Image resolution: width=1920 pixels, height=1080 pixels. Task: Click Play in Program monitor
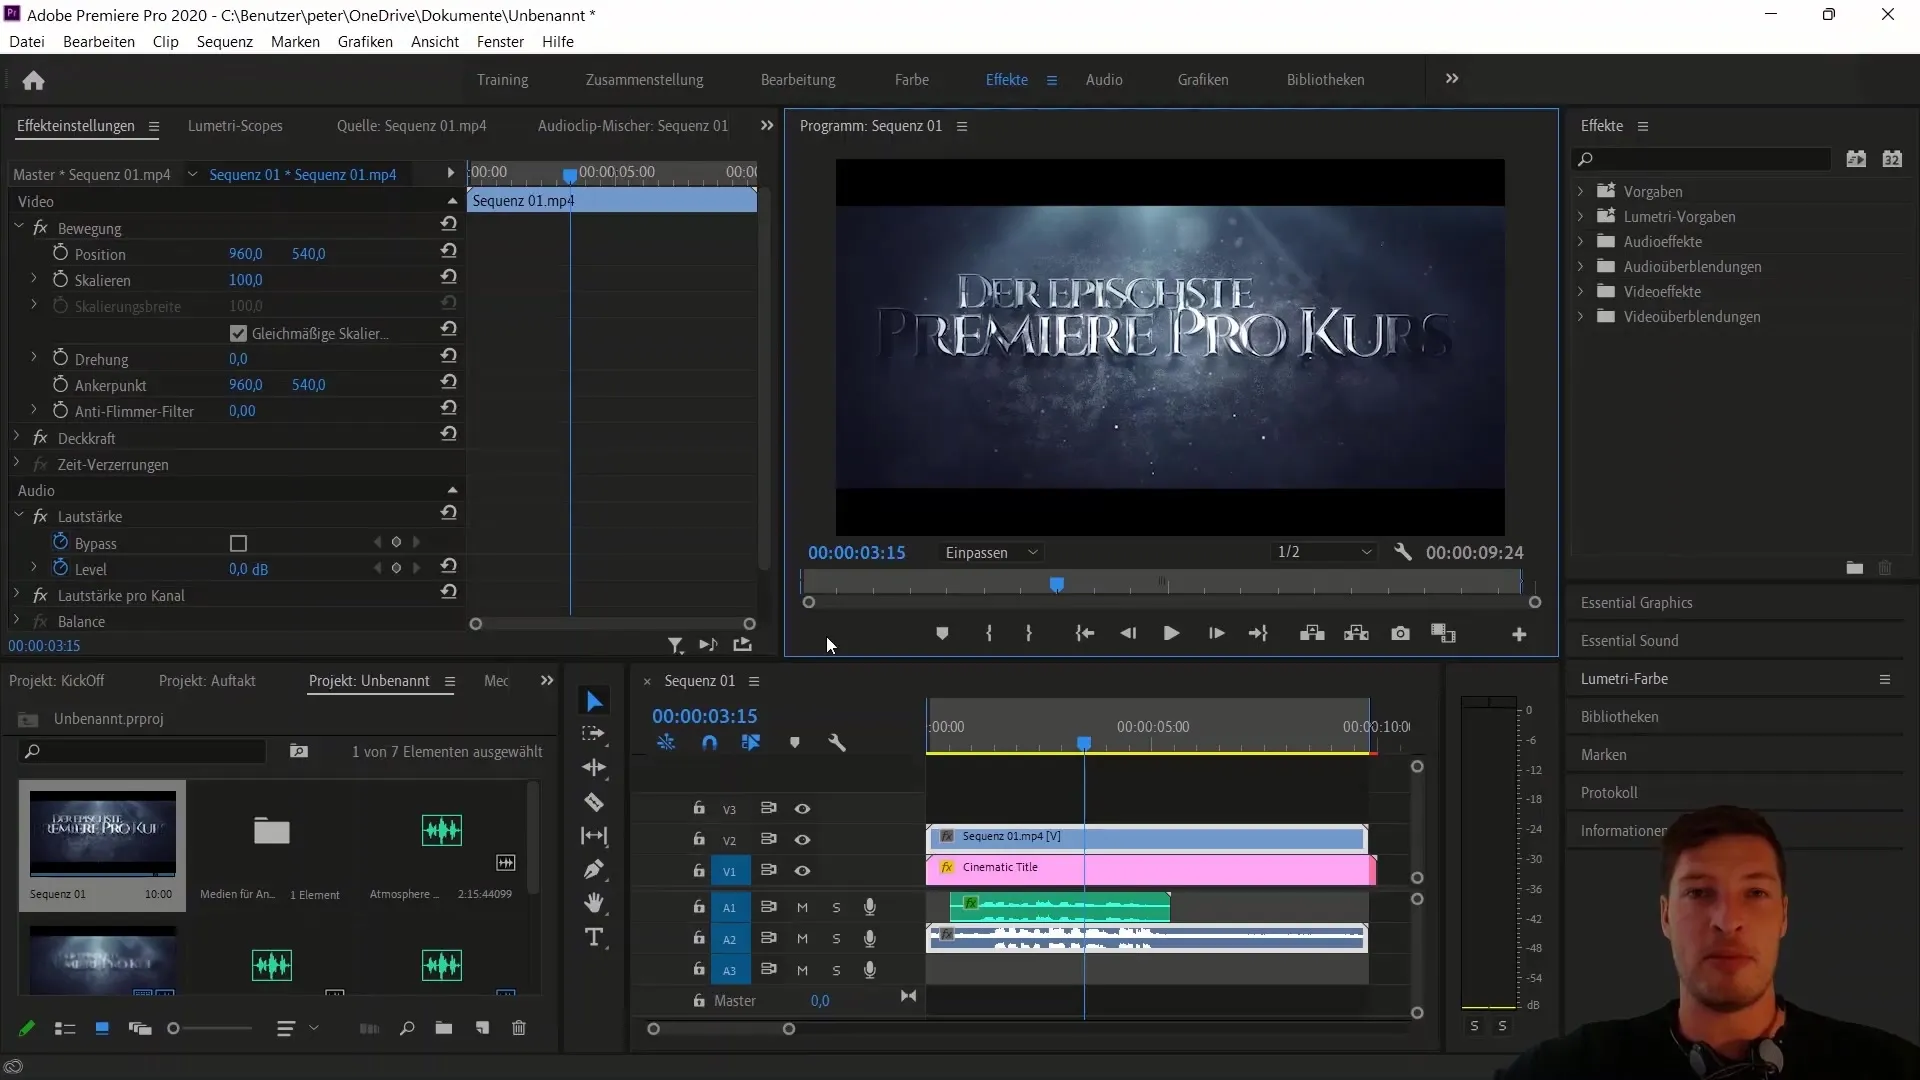click(1171, 634)
